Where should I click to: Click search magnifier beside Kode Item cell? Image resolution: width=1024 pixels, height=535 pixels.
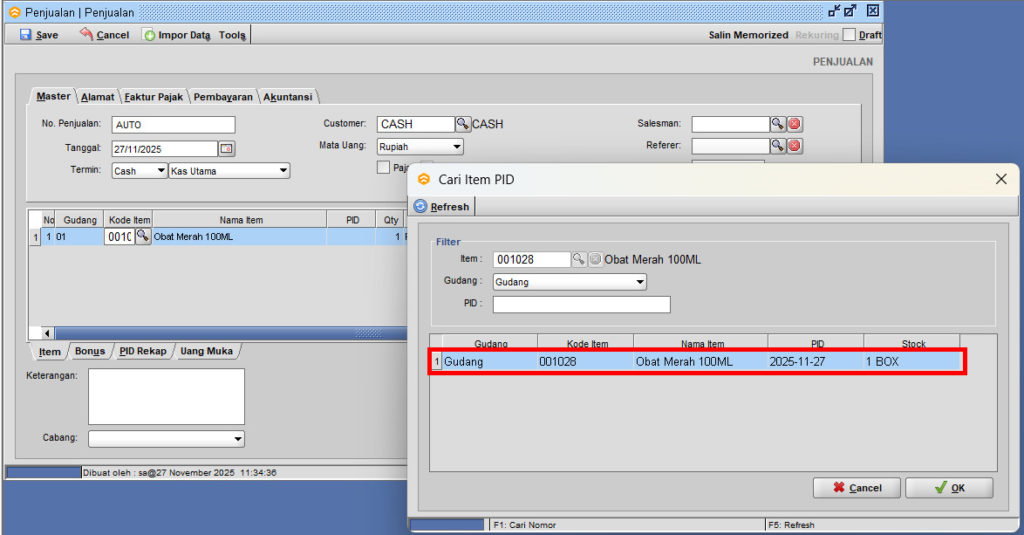[x=142, y=237]
